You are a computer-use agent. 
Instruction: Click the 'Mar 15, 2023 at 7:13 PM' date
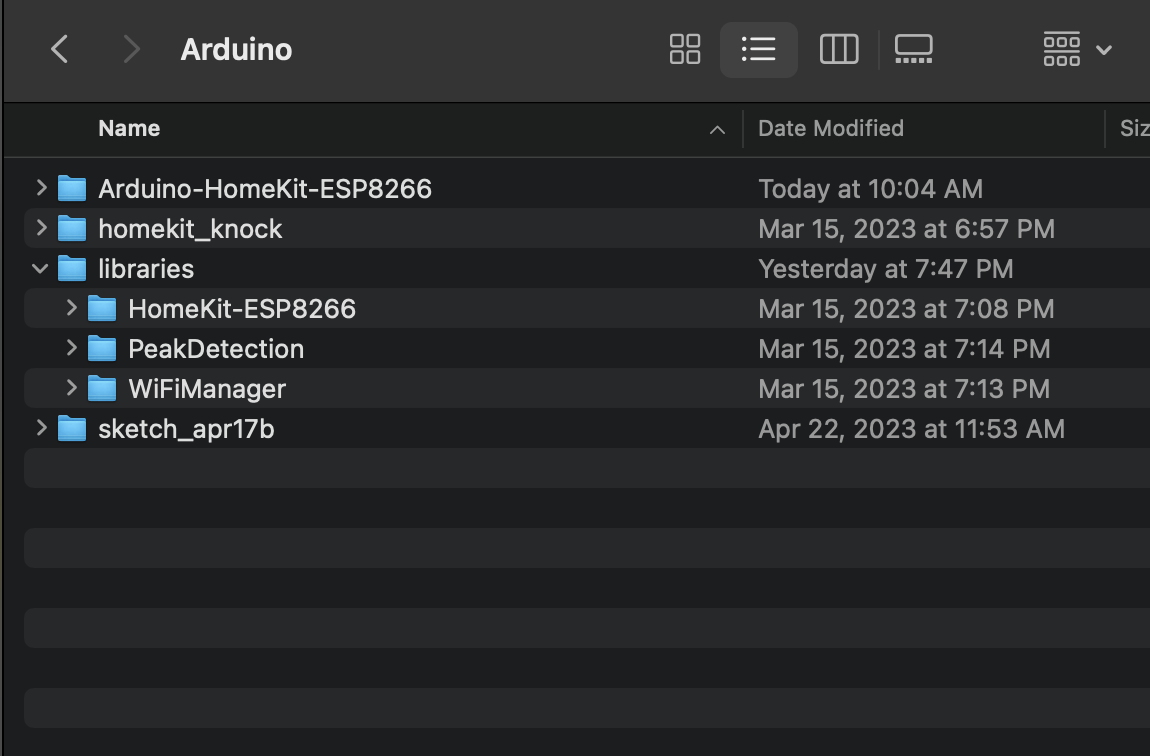(x=904, y=389)
